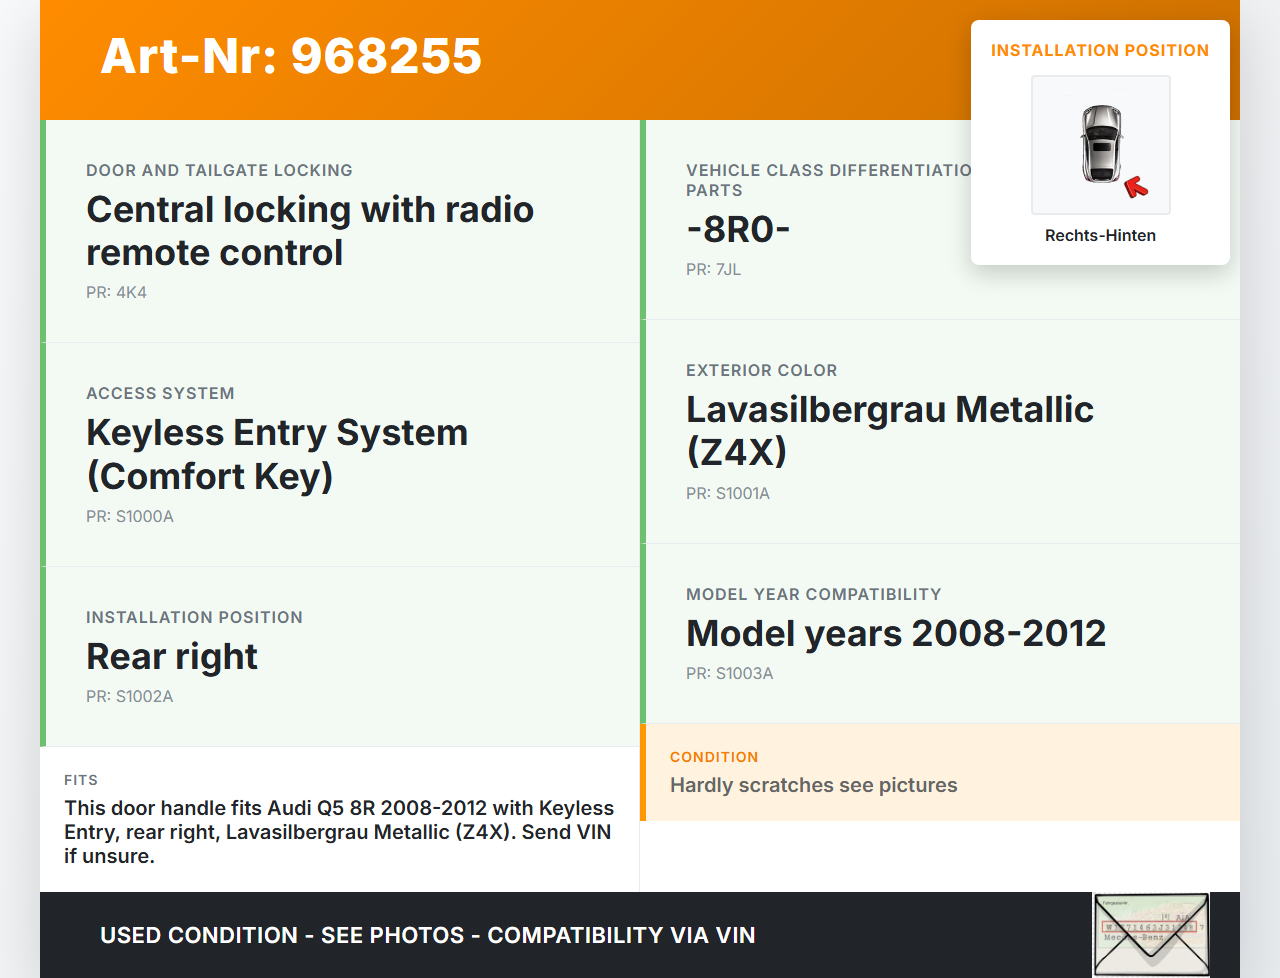1280x978 pixels.
Task: Click Lavasilbergrau Metallic (Z4X) exterior color
Action: [x=889, y=430]
